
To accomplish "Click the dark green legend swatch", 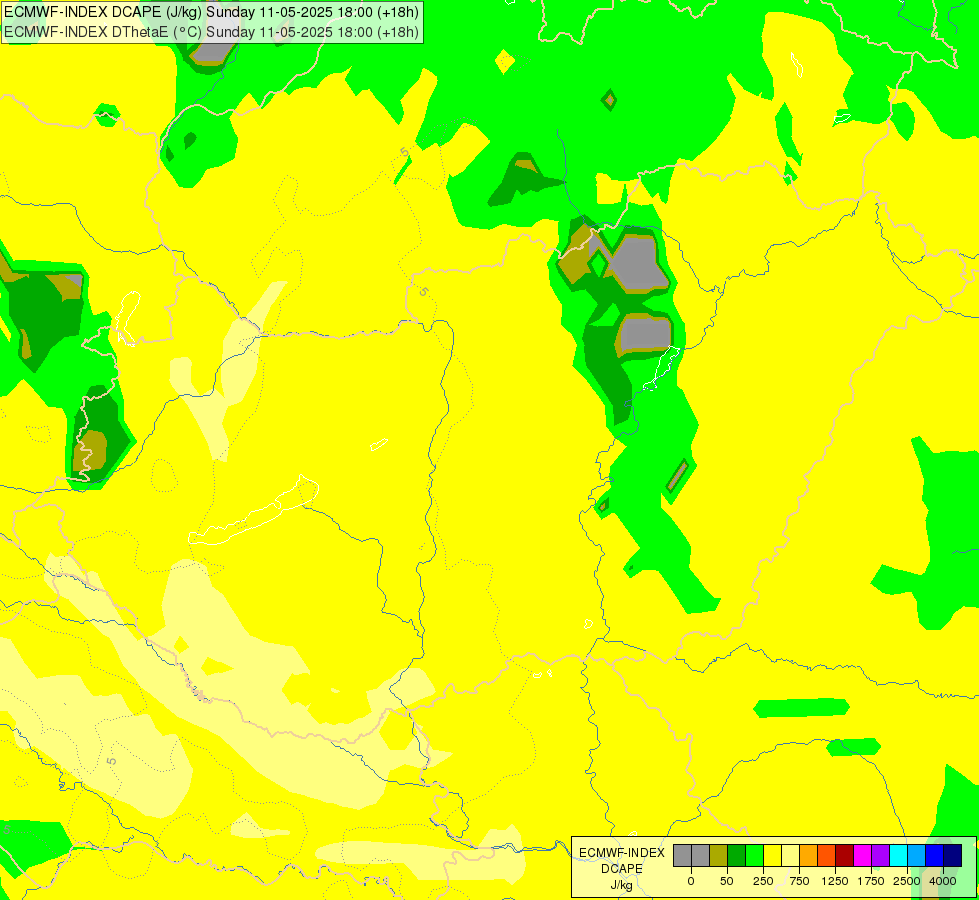I will tap(737, 855).
